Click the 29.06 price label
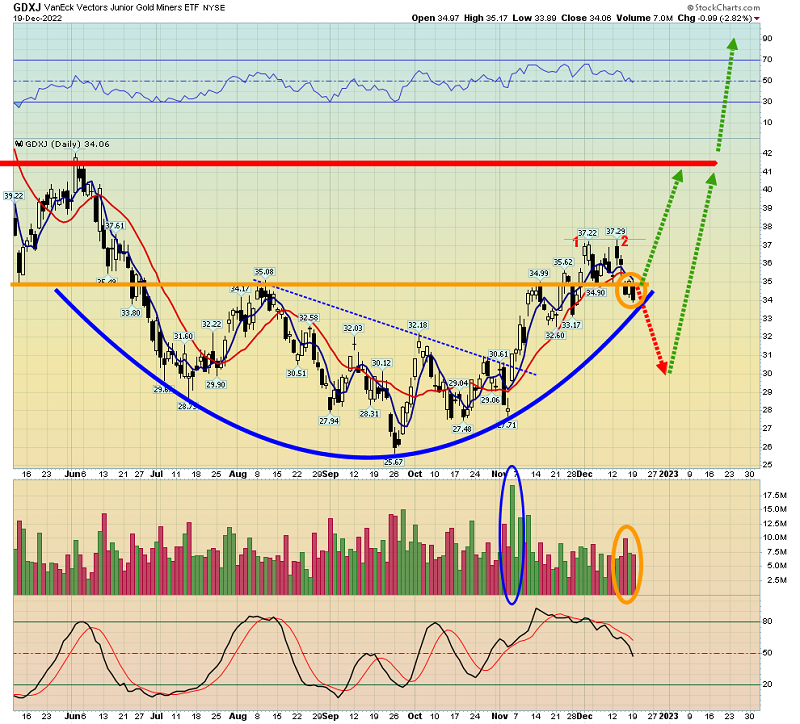Image resolution: width=800 pixels, height=724 pixels. 490,400
